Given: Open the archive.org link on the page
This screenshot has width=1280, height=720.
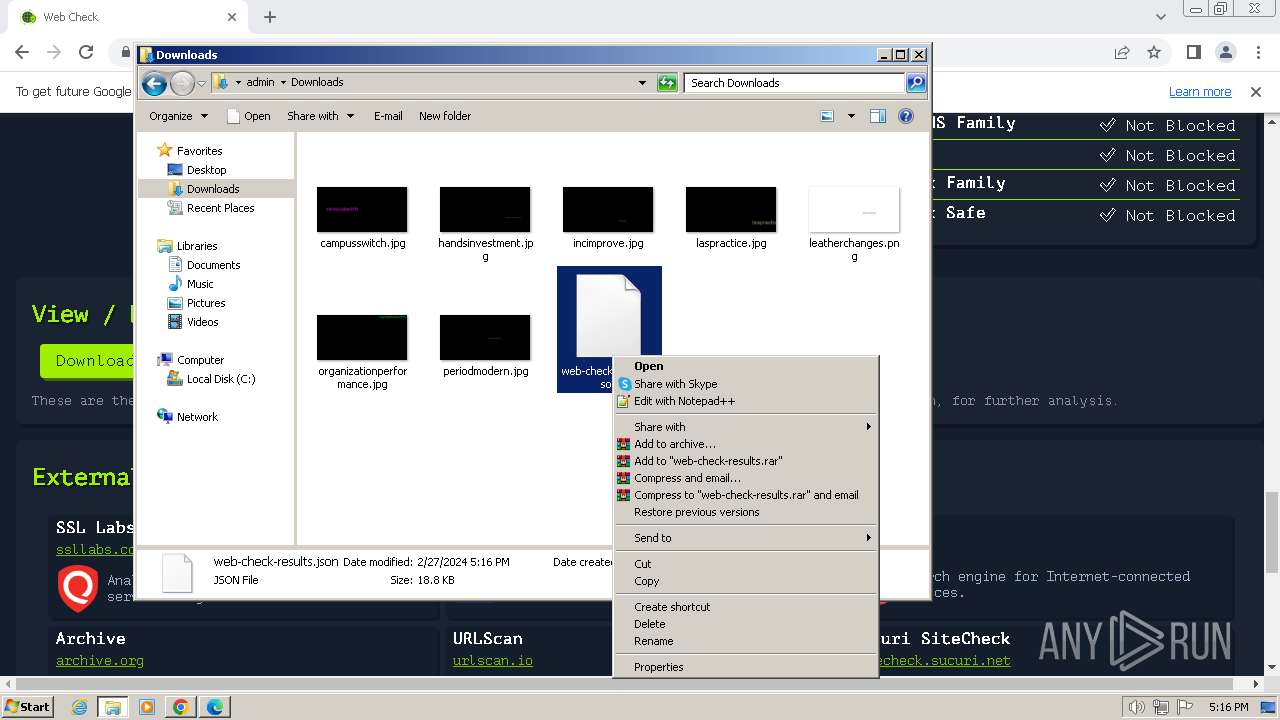Looking at the screenshot, I should [100, 661].
